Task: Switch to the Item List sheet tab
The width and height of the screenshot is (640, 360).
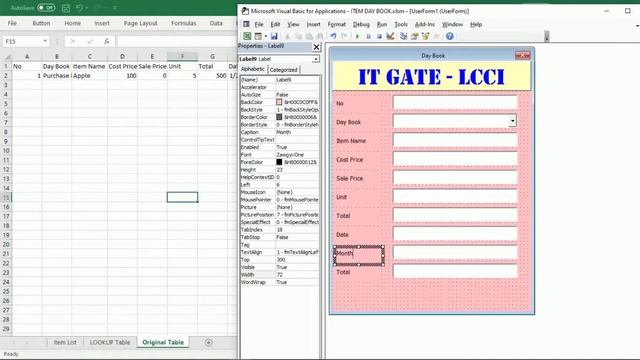Action: (65, 342)
